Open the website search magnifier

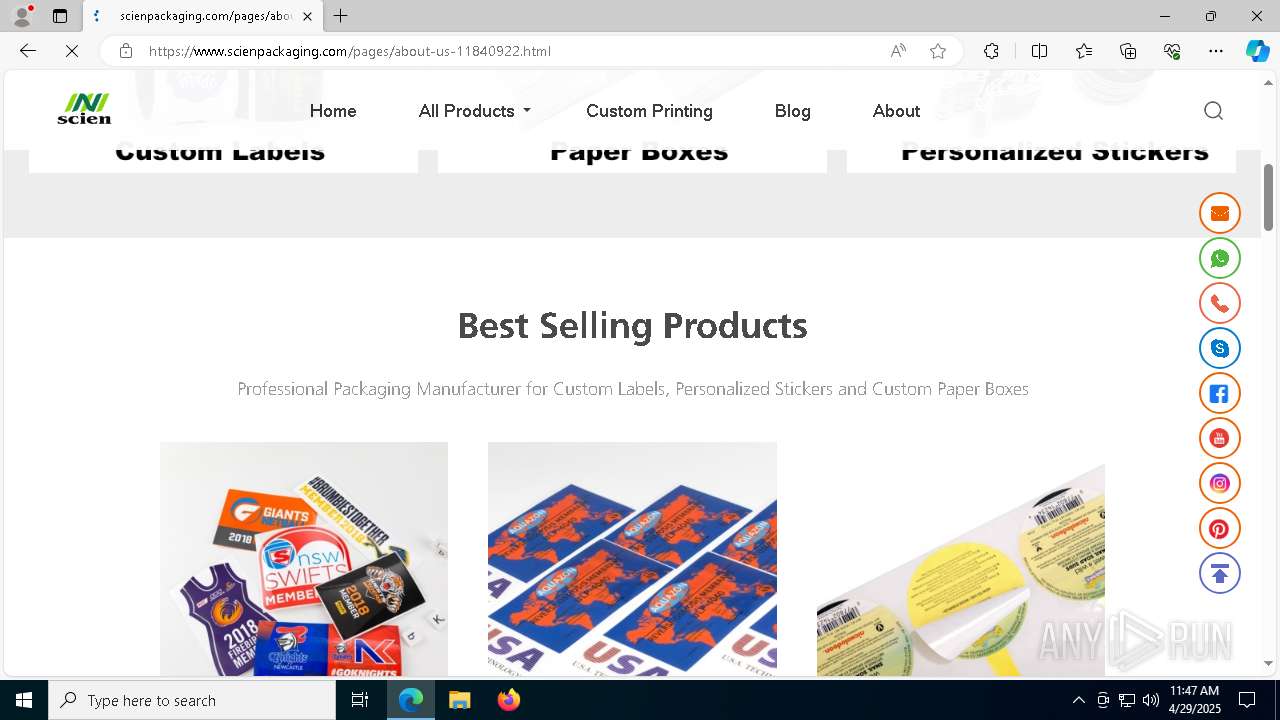coord(1213,111)
